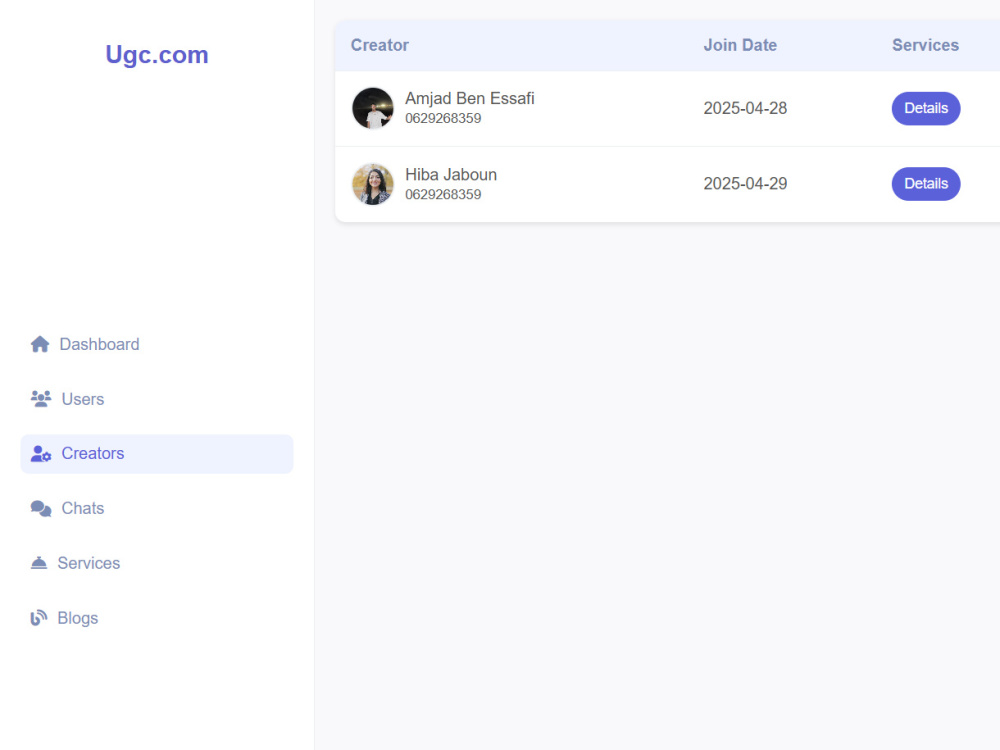Click Amjad Ben Essafi's profile picture
Screen dimensions: 1000x750
tap(372, 108)
